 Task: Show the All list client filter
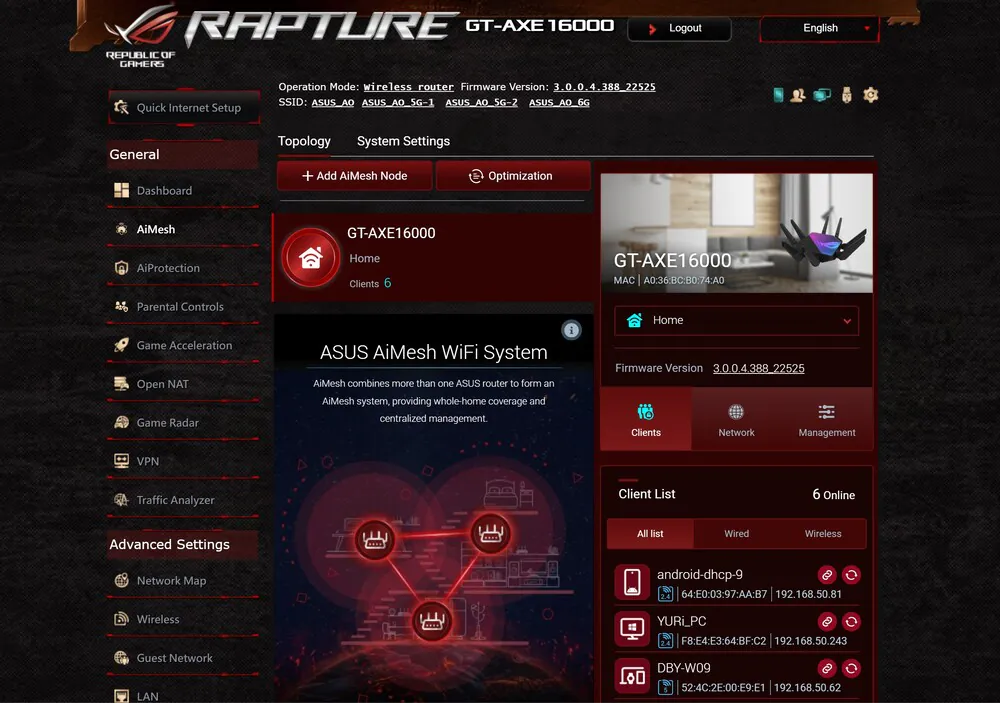click(x=650, y=533)
